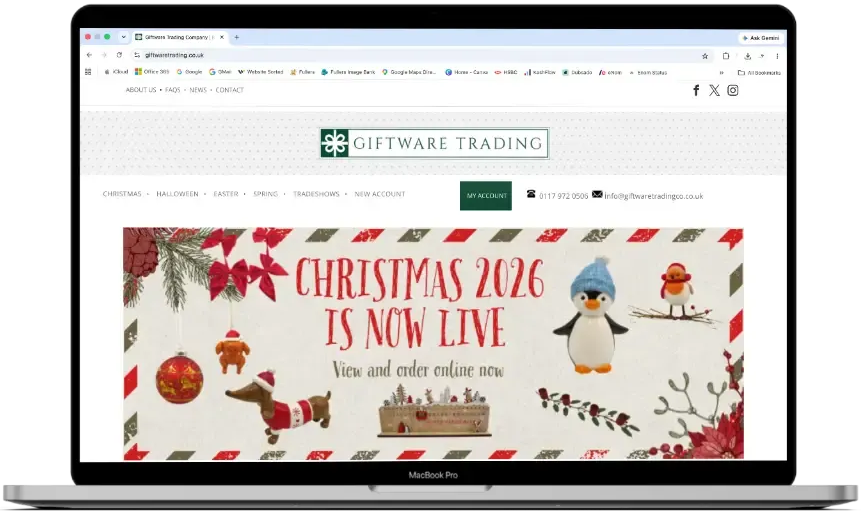Open the GMail bookmark
Viewport: 861px width, 514px height.
[220, 72]
